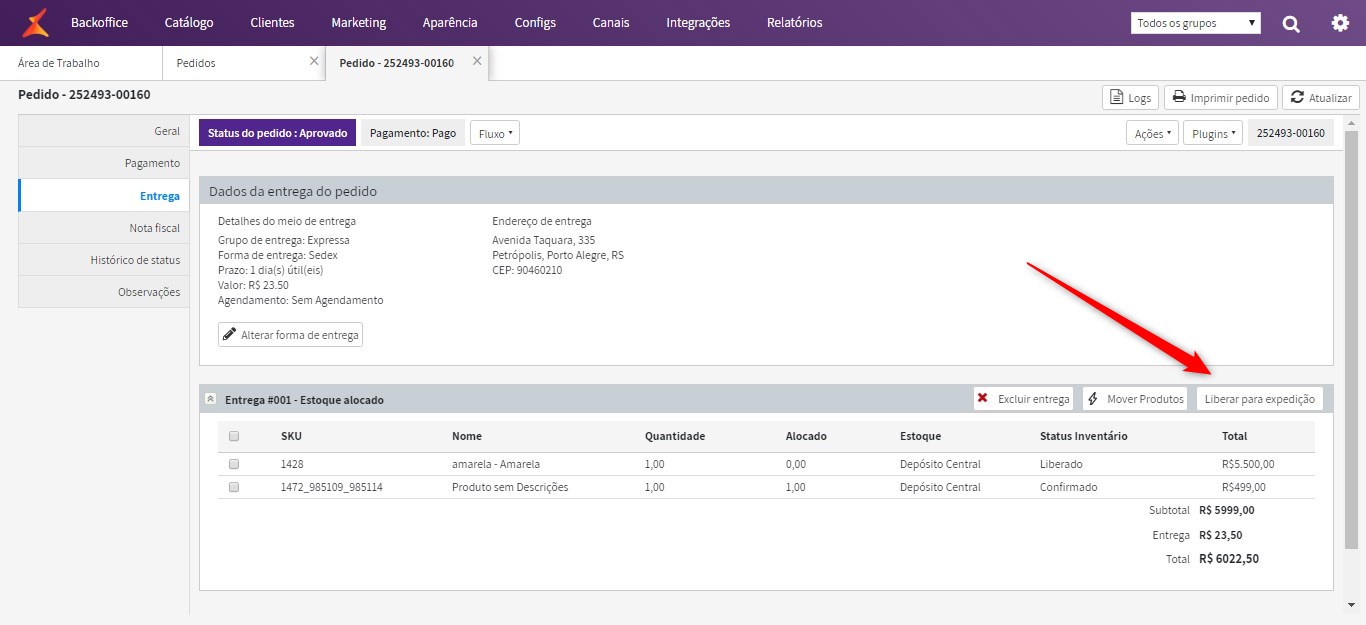Open Catálogo menu
The image size is (1366, 625).
point(189,22)
